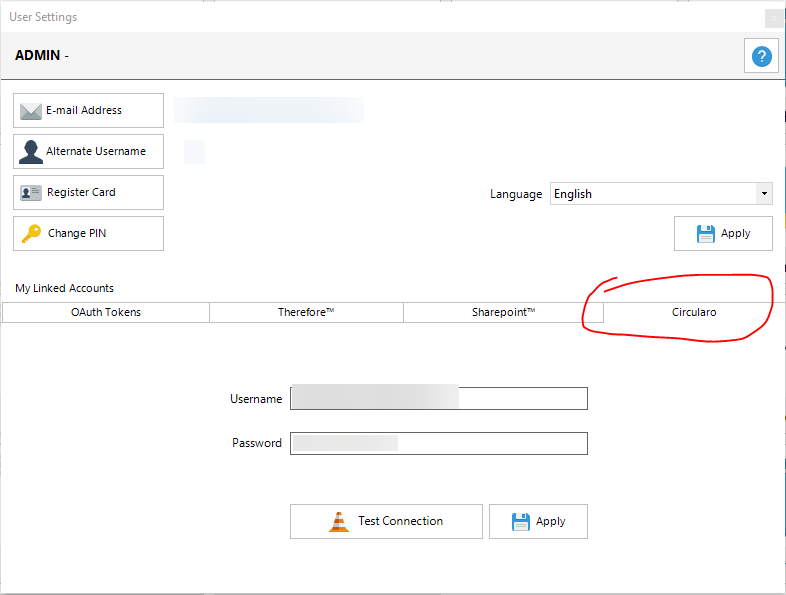
Task: Click the envelope E-mail Address button
Action: tap(88, 111)
